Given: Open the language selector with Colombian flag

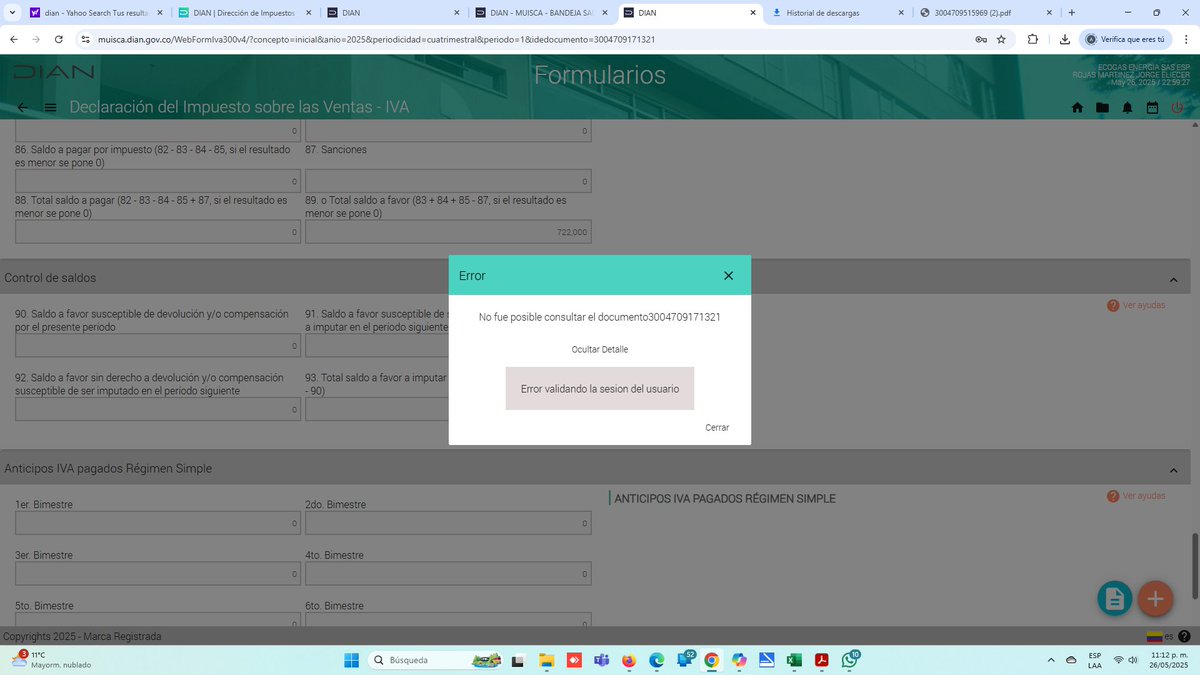Looking at the screenshot, I should click(1160, 637).
